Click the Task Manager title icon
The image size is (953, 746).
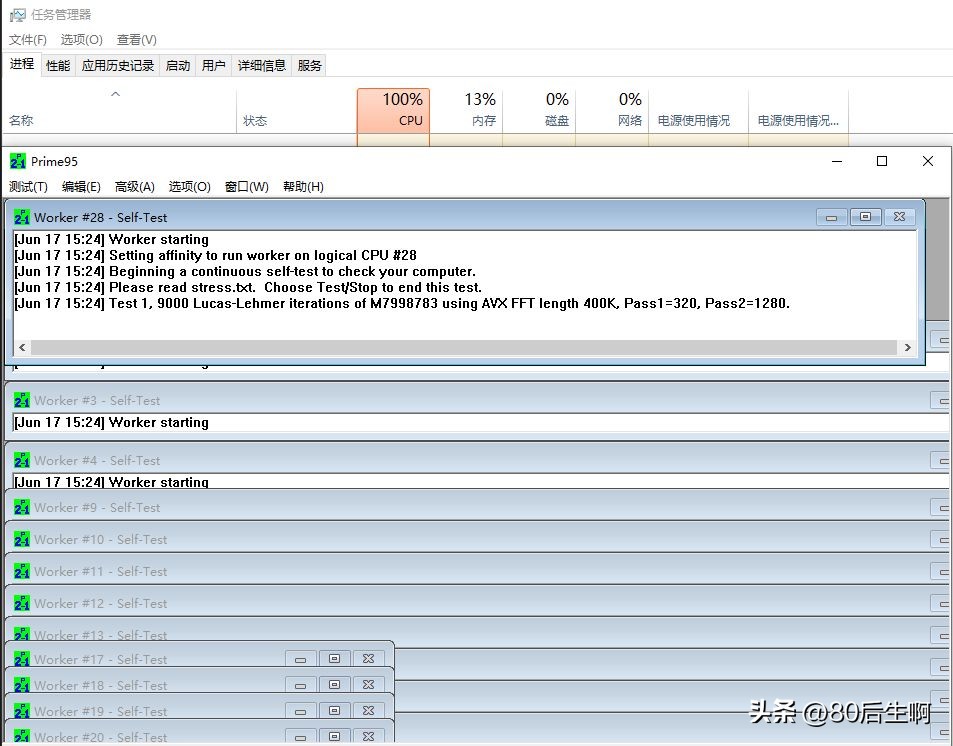pos(18,15)
